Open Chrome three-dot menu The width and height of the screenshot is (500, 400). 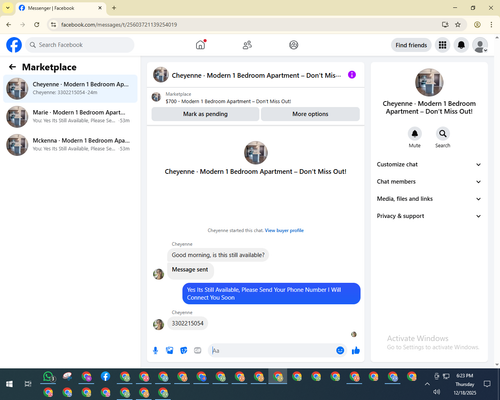(x=491, y=24)
